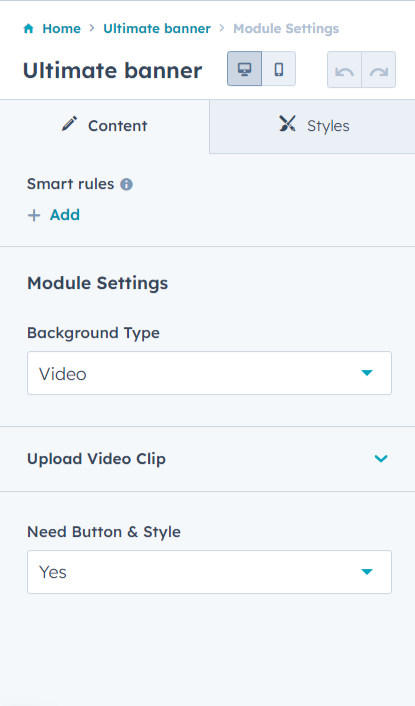Undo the last change
This screenshot has height=706, width=415.
click(344, 70)
